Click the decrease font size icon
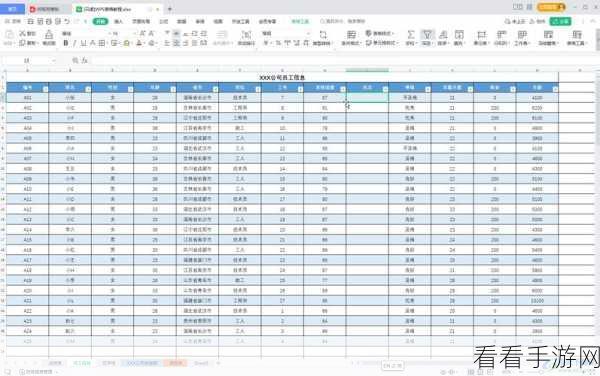Screen dimensions: 600x376 pyautogui.click(x=151, y=34)
